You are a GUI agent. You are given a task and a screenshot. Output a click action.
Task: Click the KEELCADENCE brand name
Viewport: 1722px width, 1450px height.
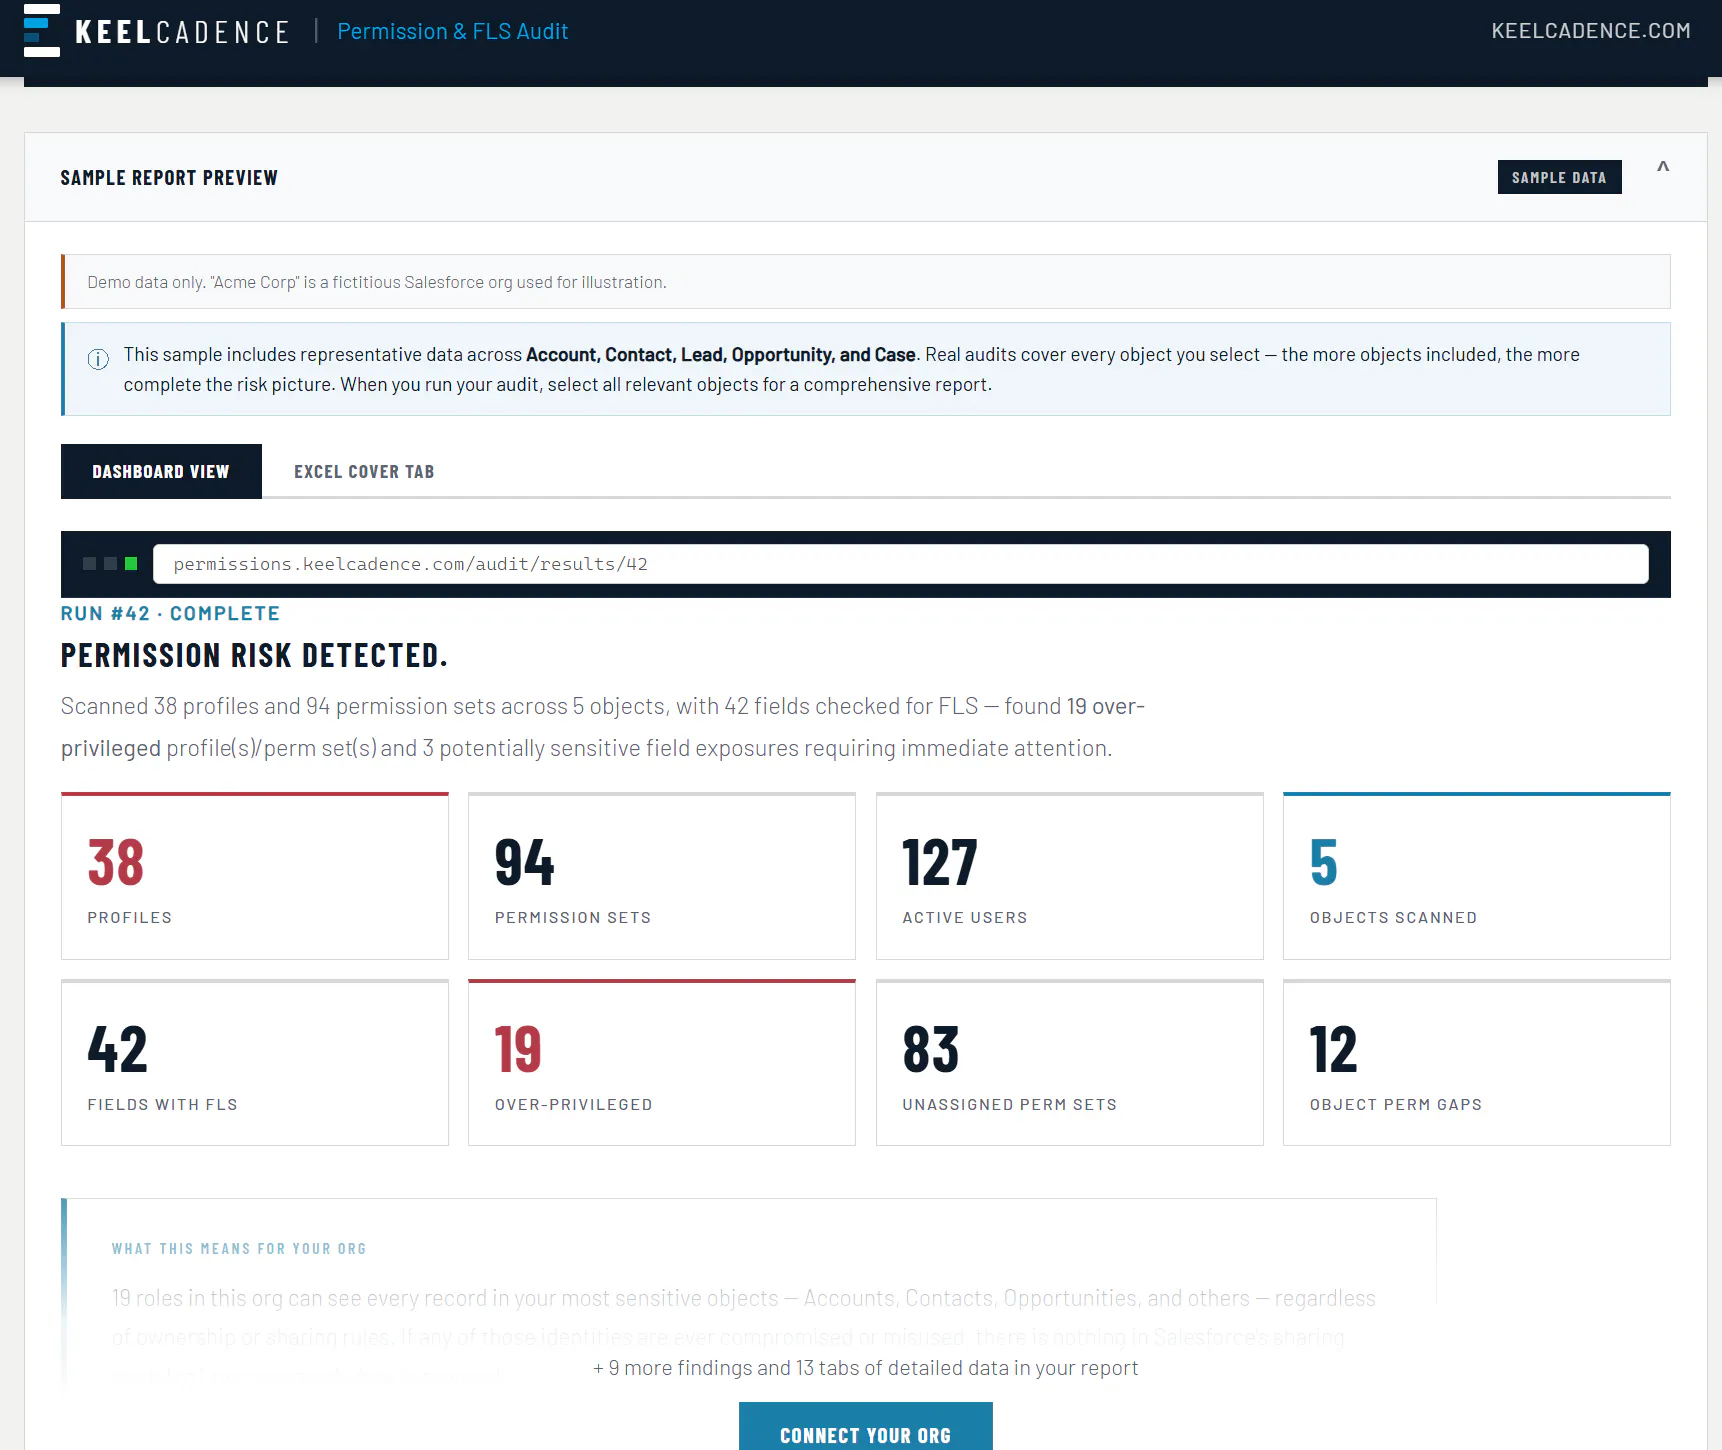pos(182,32)
